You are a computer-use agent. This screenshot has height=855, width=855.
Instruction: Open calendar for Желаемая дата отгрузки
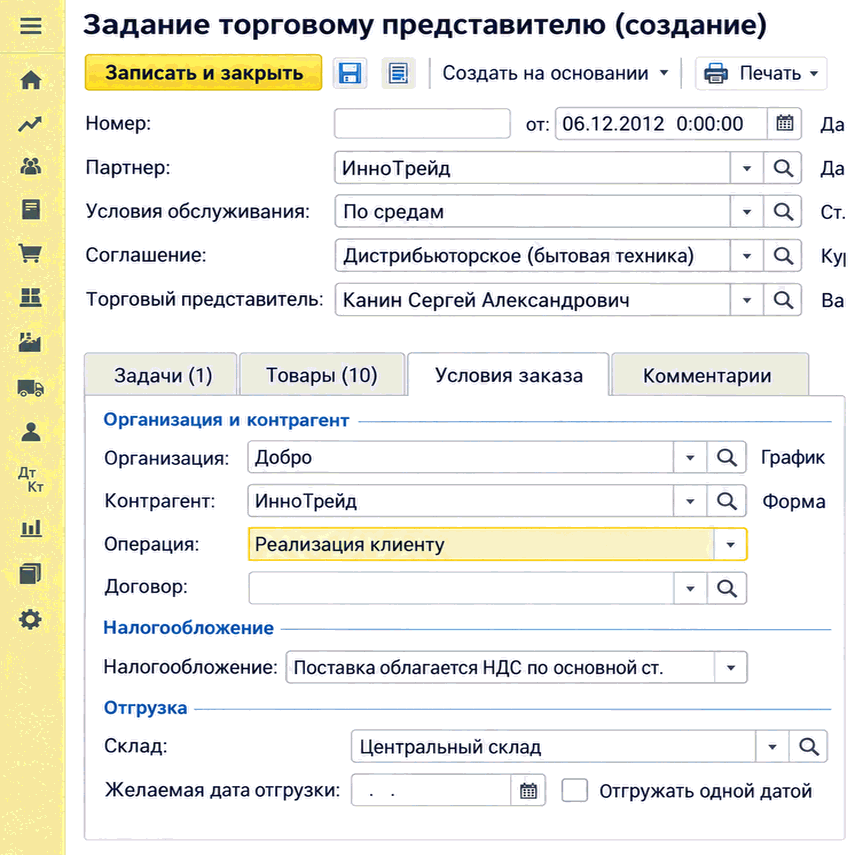point(528,790)
